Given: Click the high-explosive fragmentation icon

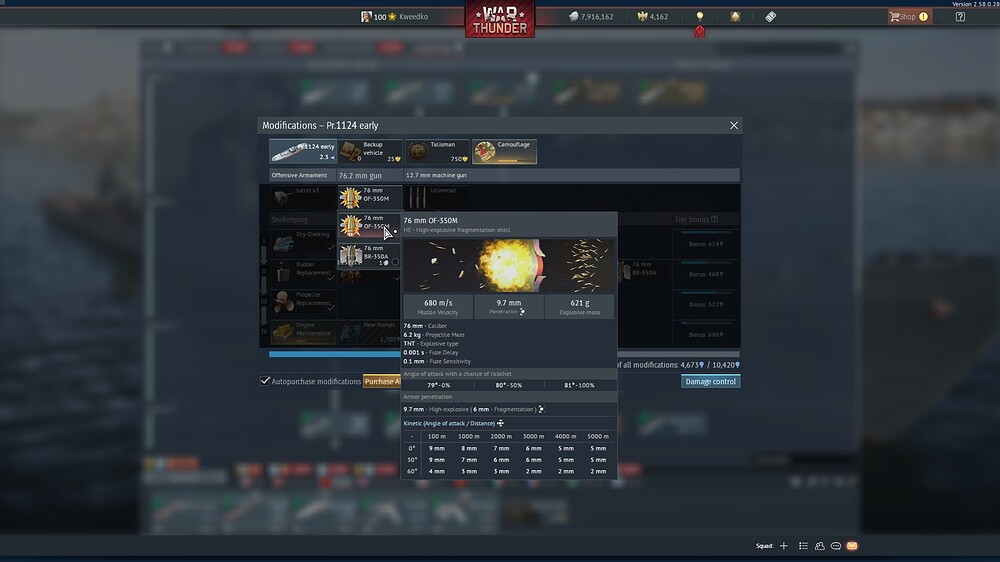Looking at the screenshot, I should click(541, 410).
